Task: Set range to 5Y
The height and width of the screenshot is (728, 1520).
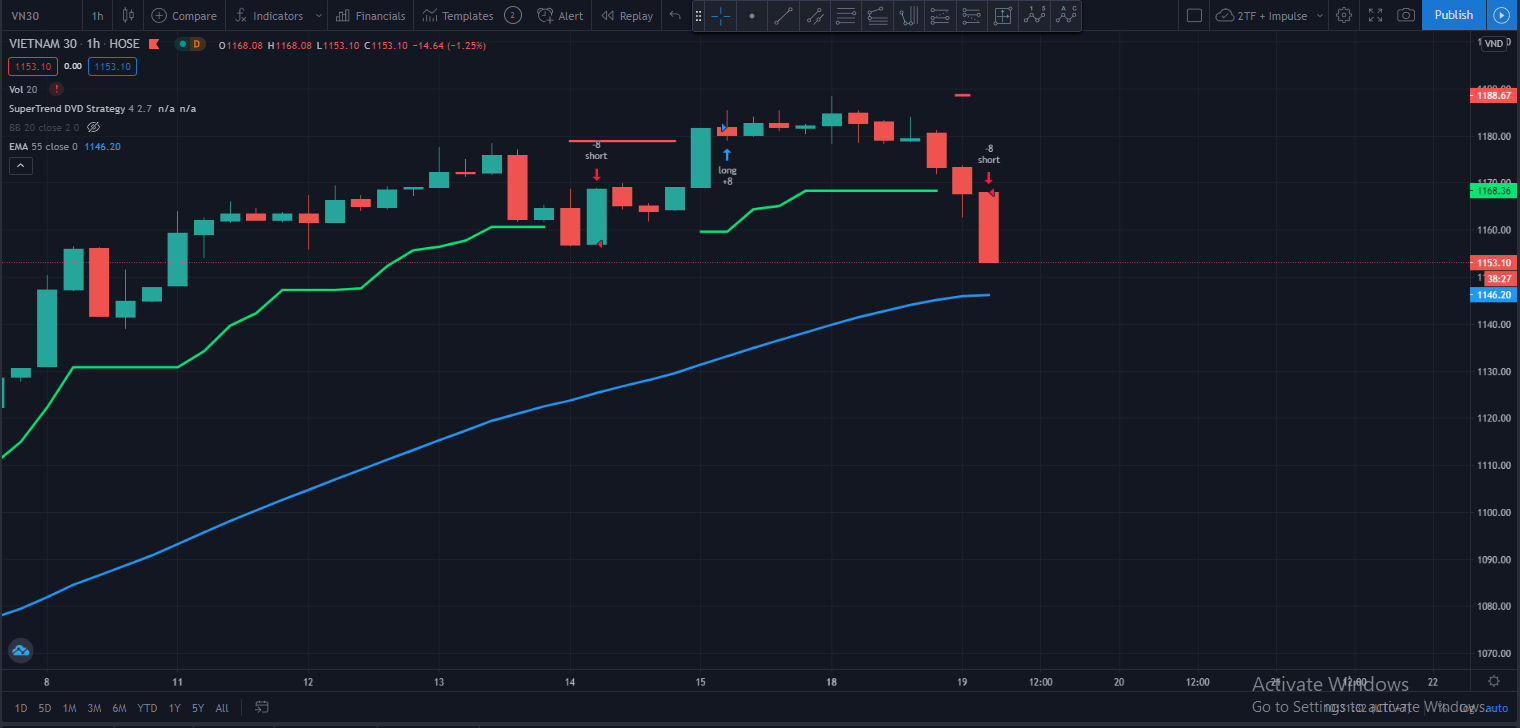Action: click(x=198, y=708)
